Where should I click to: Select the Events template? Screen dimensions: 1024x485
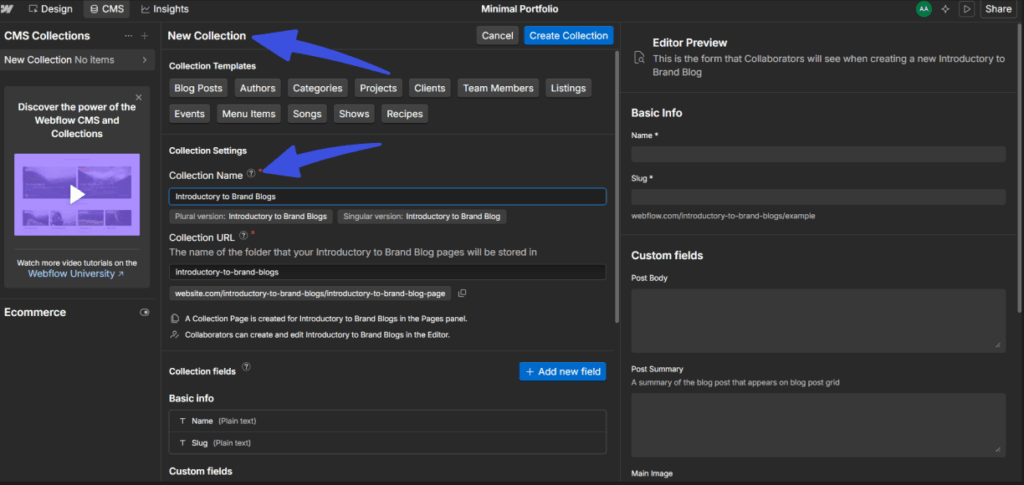tap(189, 114)
